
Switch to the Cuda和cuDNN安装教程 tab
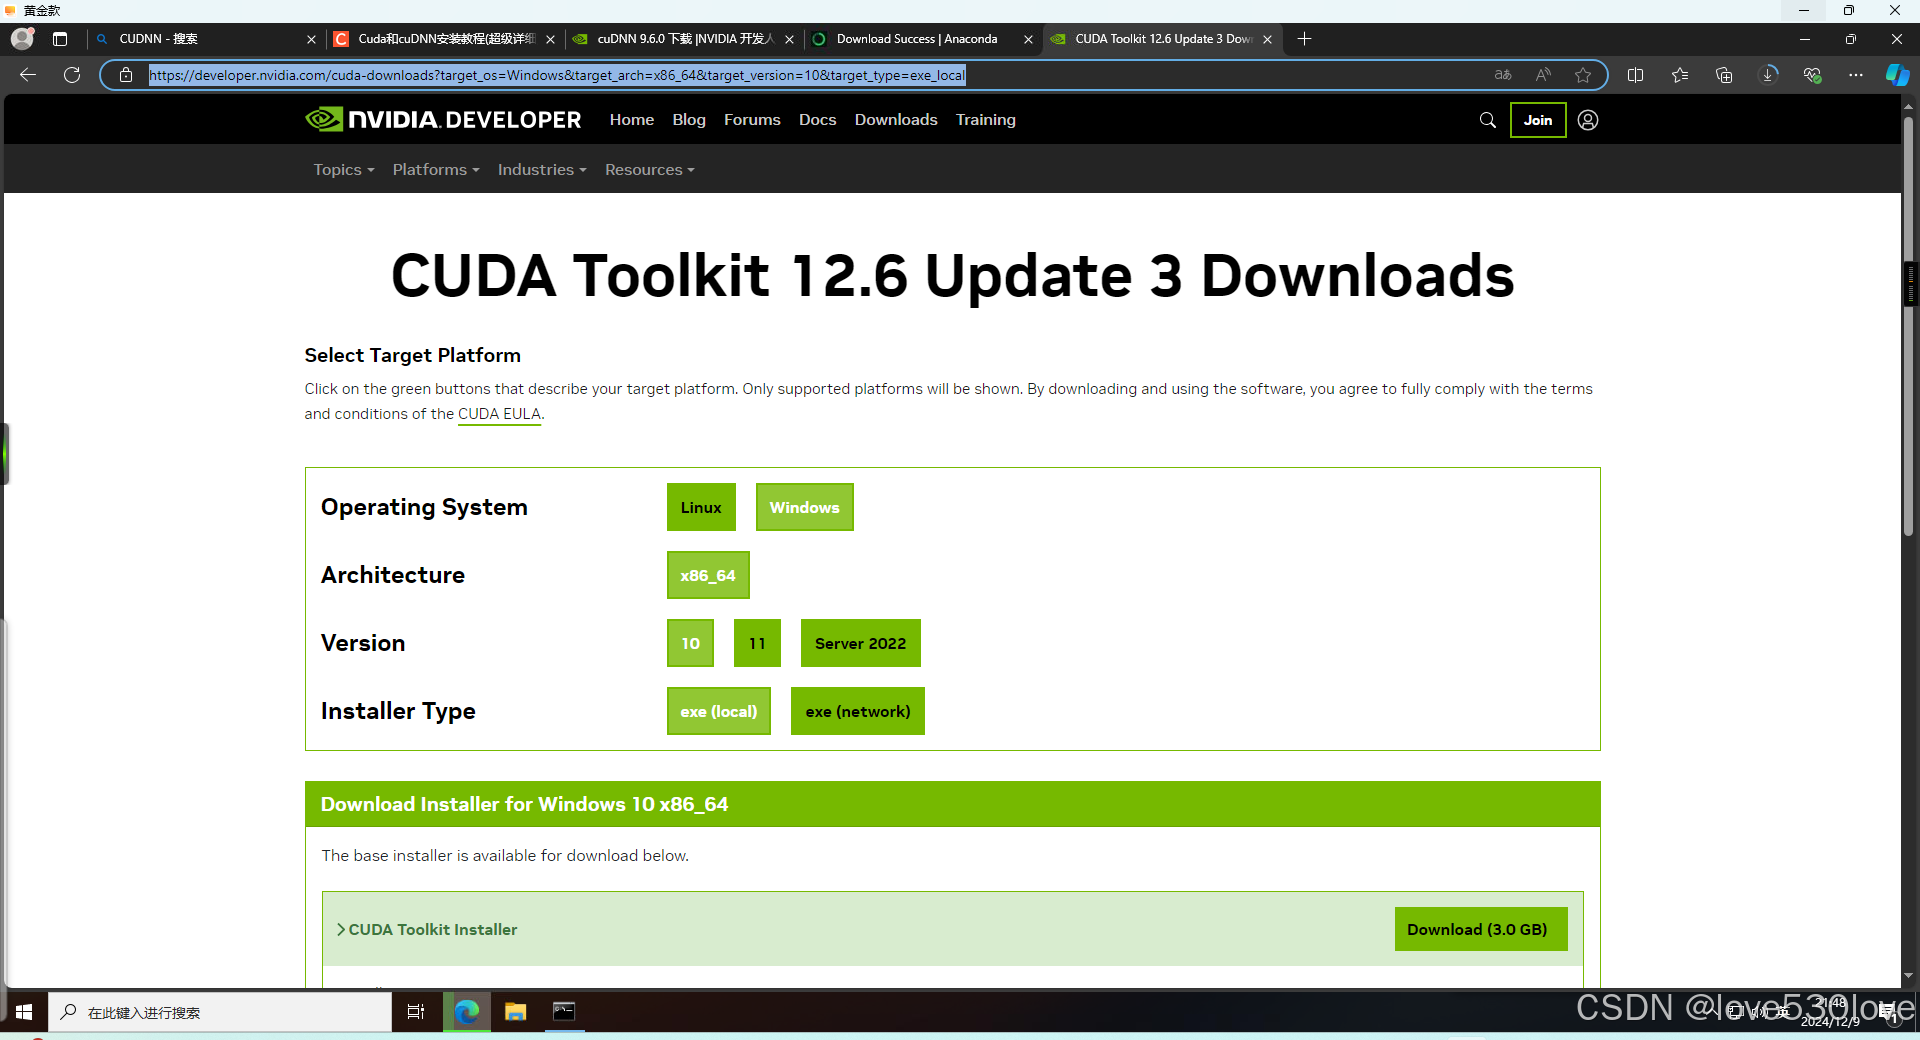click(x=445, y=39)
